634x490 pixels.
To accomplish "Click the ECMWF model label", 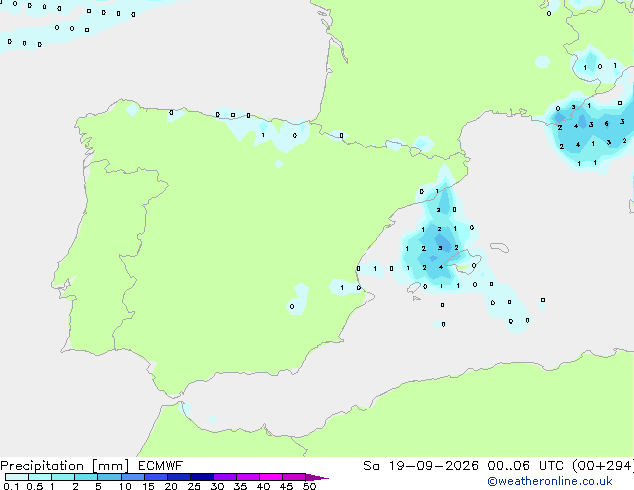I will pos(161,466).
